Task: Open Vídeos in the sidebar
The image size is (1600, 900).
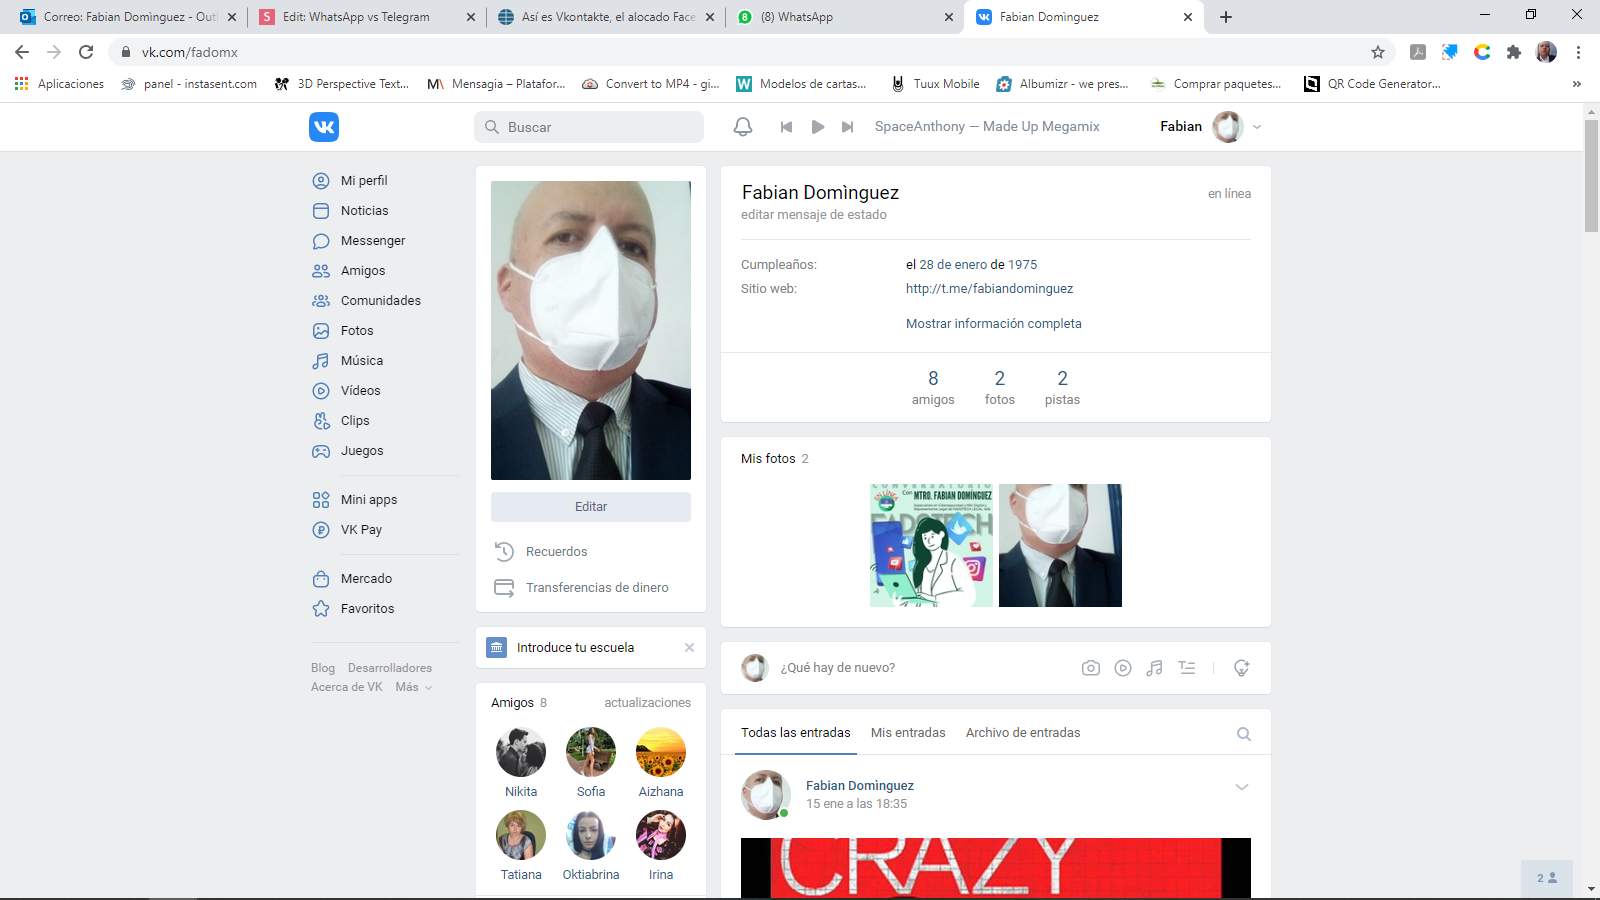Action: pos(360,391)
